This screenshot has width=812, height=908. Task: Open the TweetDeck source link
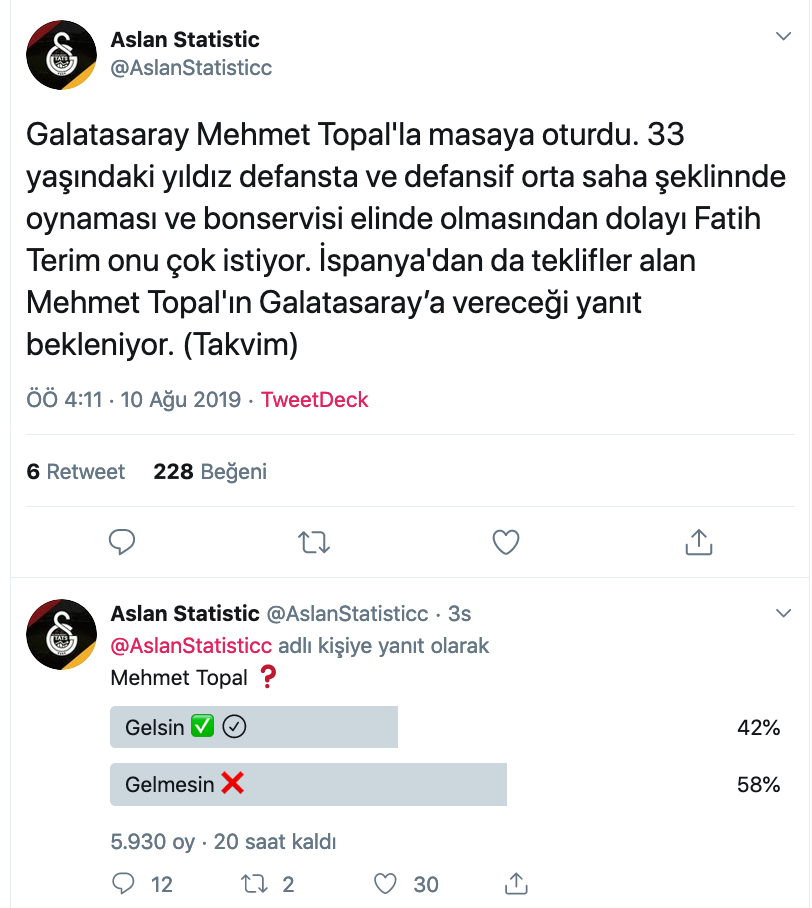[314, 400]
